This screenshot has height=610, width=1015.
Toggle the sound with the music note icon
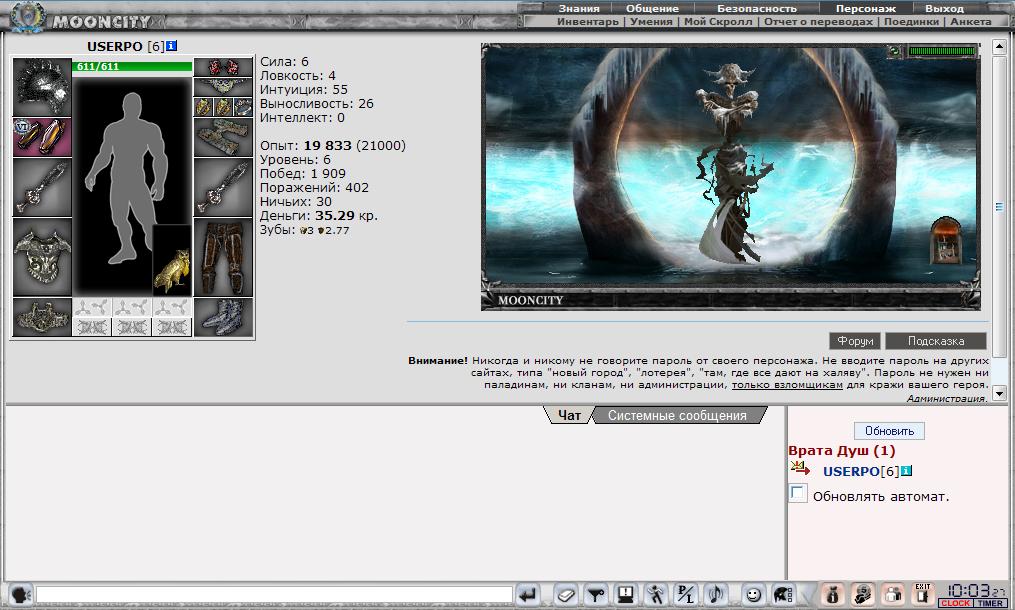[x=716, y=594]
